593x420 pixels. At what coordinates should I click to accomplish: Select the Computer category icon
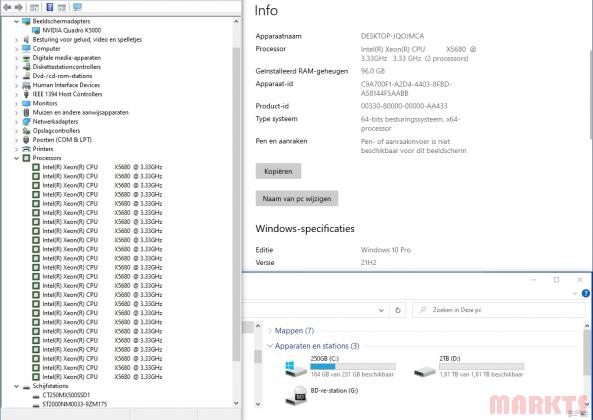pos(26,48)
